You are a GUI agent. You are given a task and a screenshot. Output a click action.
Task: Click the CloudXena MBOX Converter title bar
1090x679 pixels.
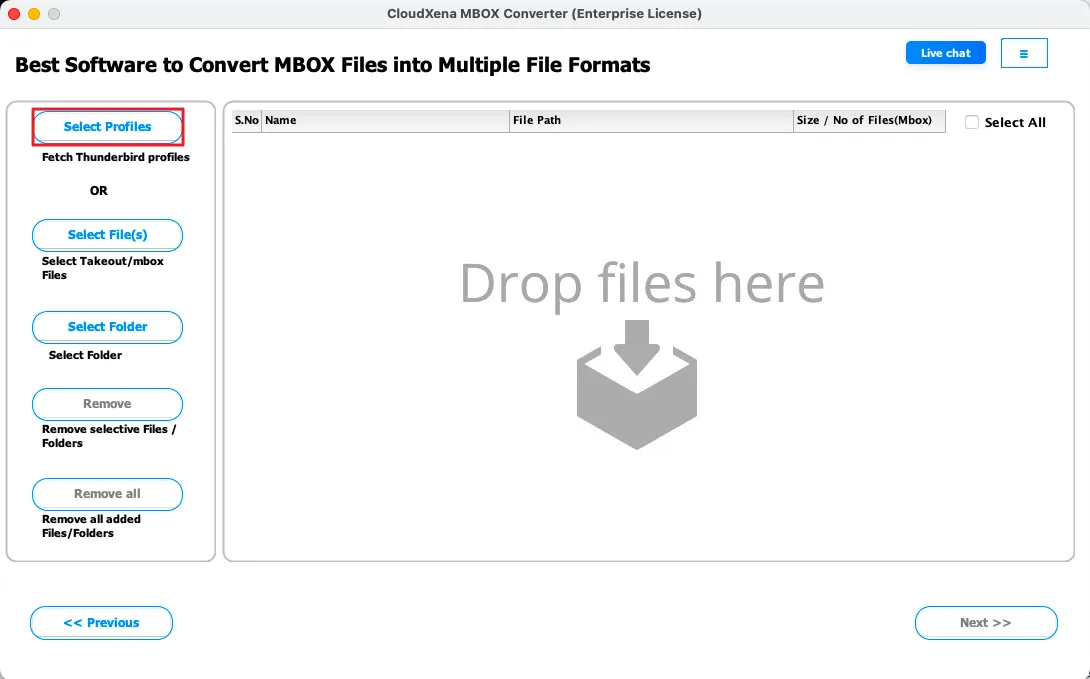(544, 14)
